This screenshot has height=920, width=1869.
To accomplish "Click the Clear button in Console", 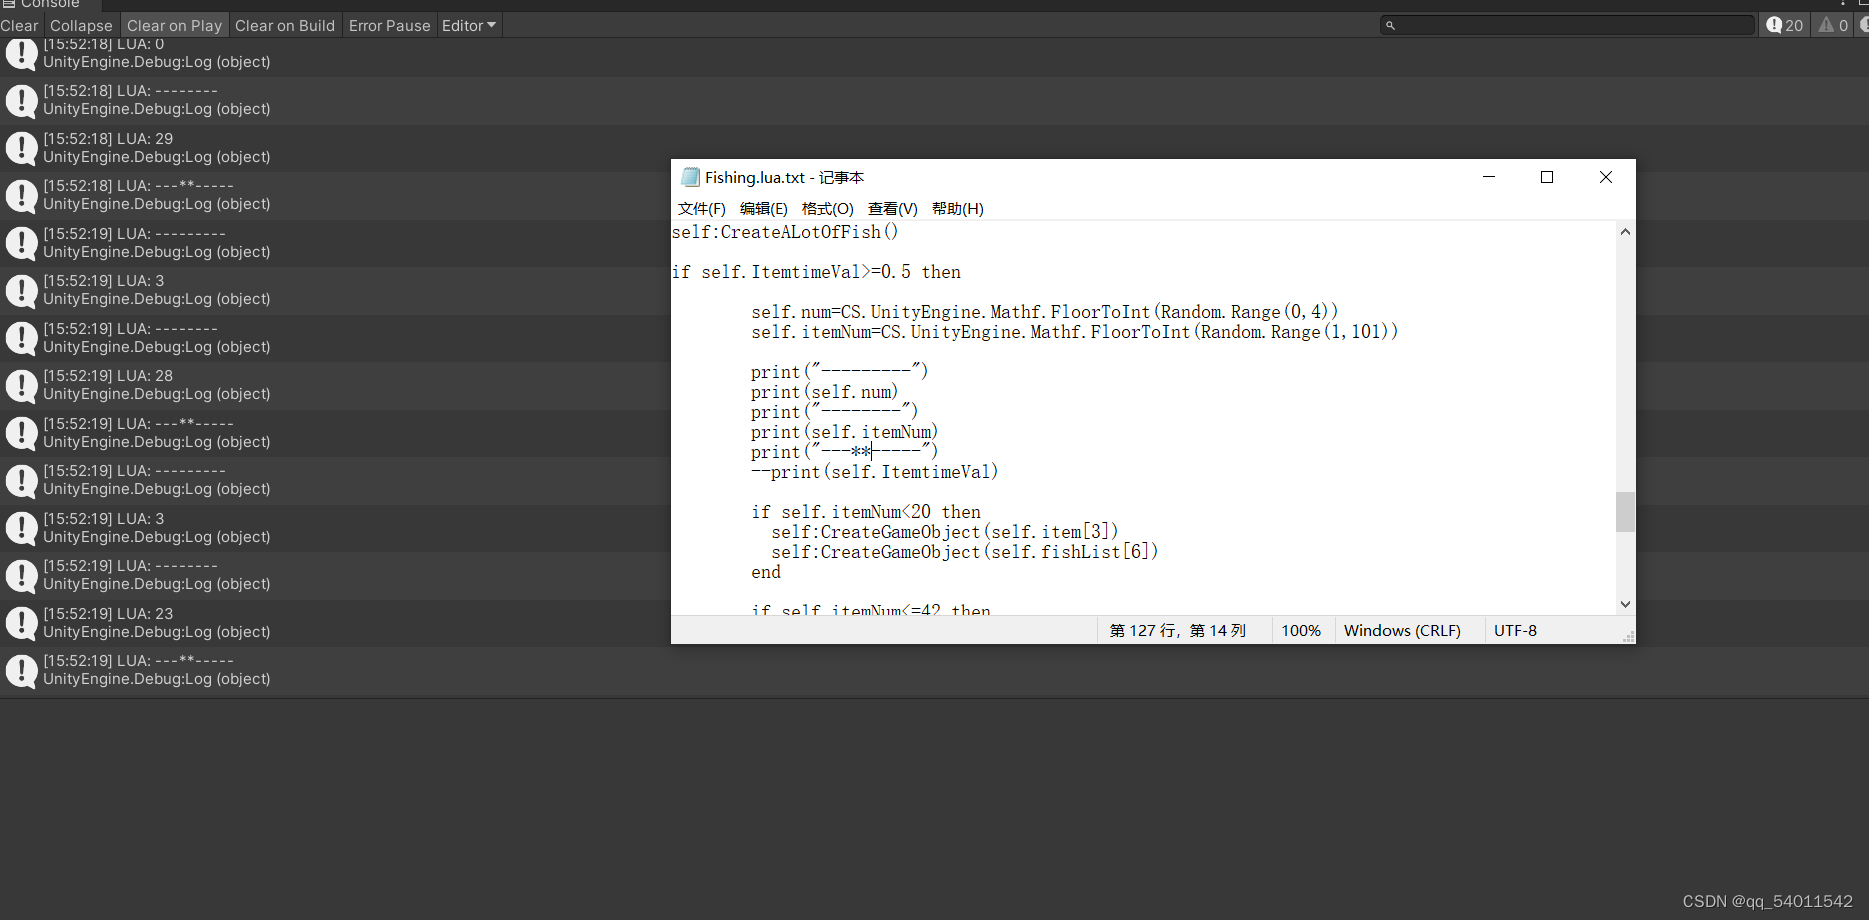I will click(20, 26).
